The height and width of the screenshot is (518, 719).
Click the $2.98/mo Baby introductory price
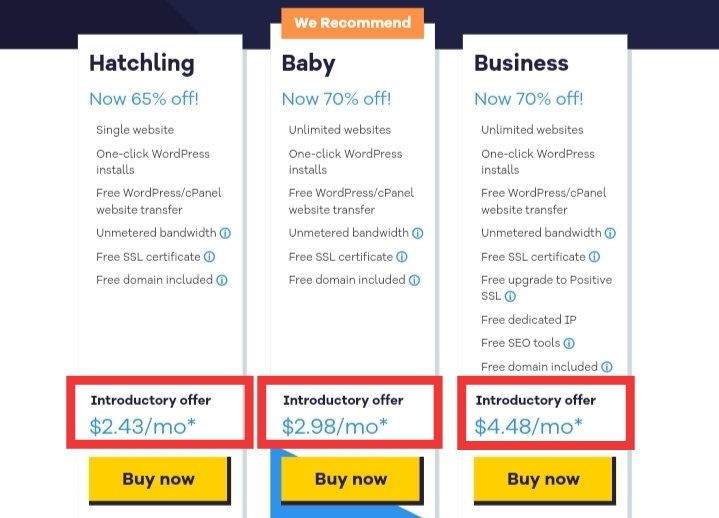click(x=335, y=426)
